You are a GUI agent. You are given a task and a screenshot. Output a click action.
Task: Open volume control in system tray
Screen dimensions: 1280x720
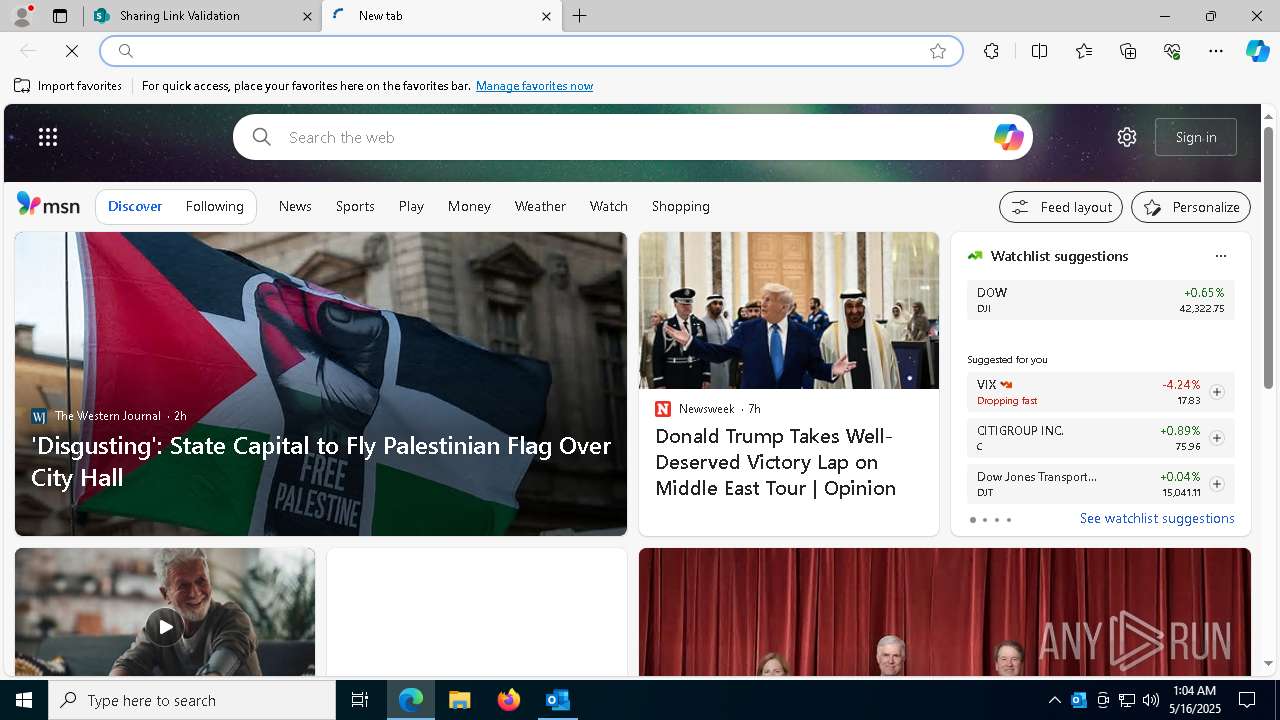[x=1151, y=700]
